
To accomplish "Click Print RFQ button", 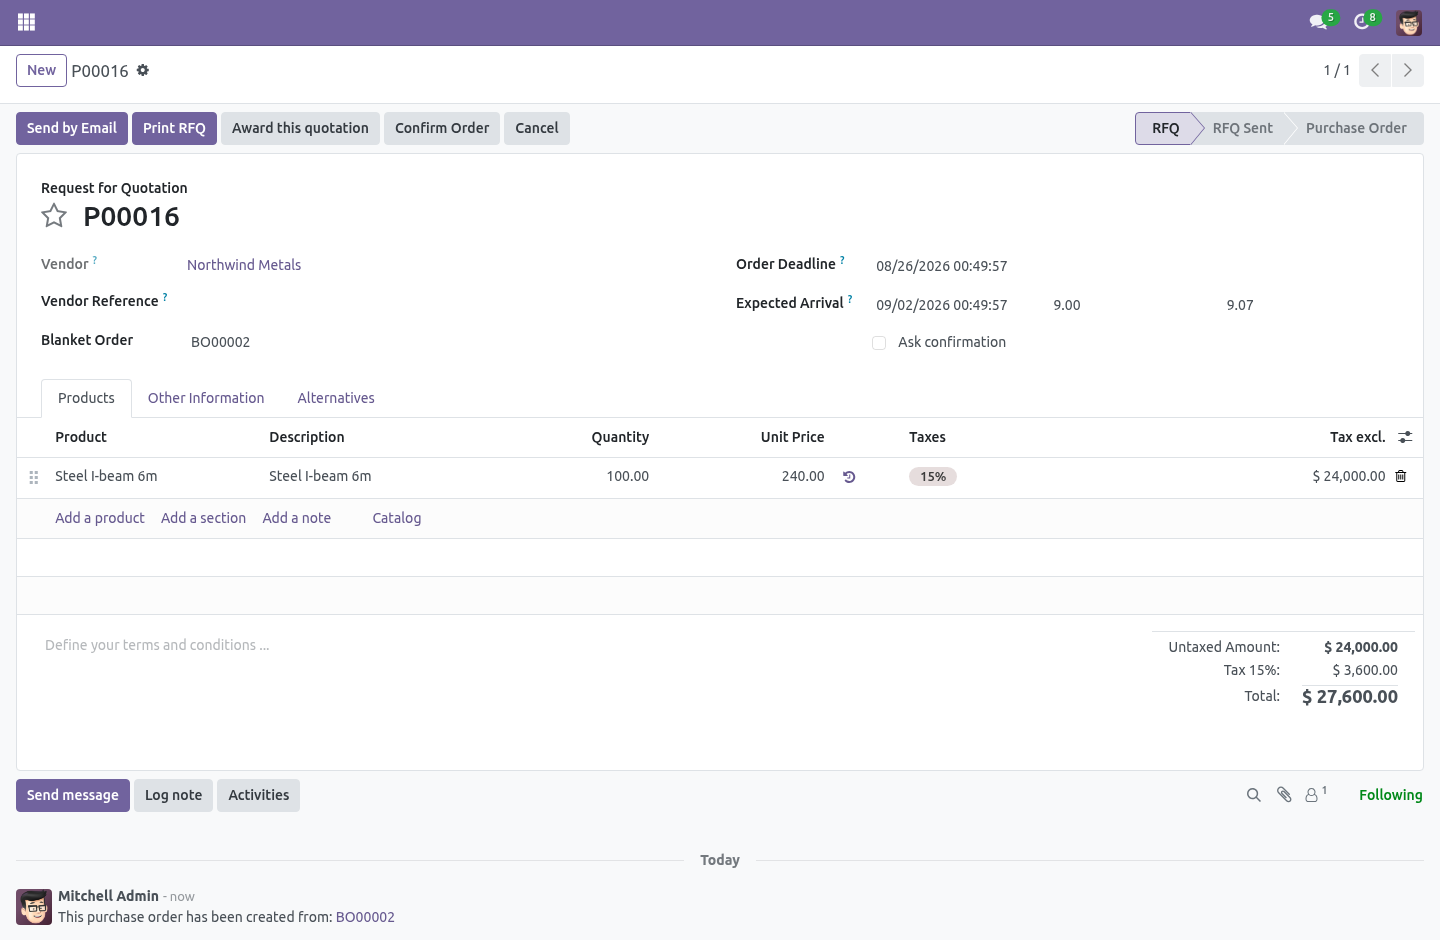I will pyautogui.click(x=174, y=128).
